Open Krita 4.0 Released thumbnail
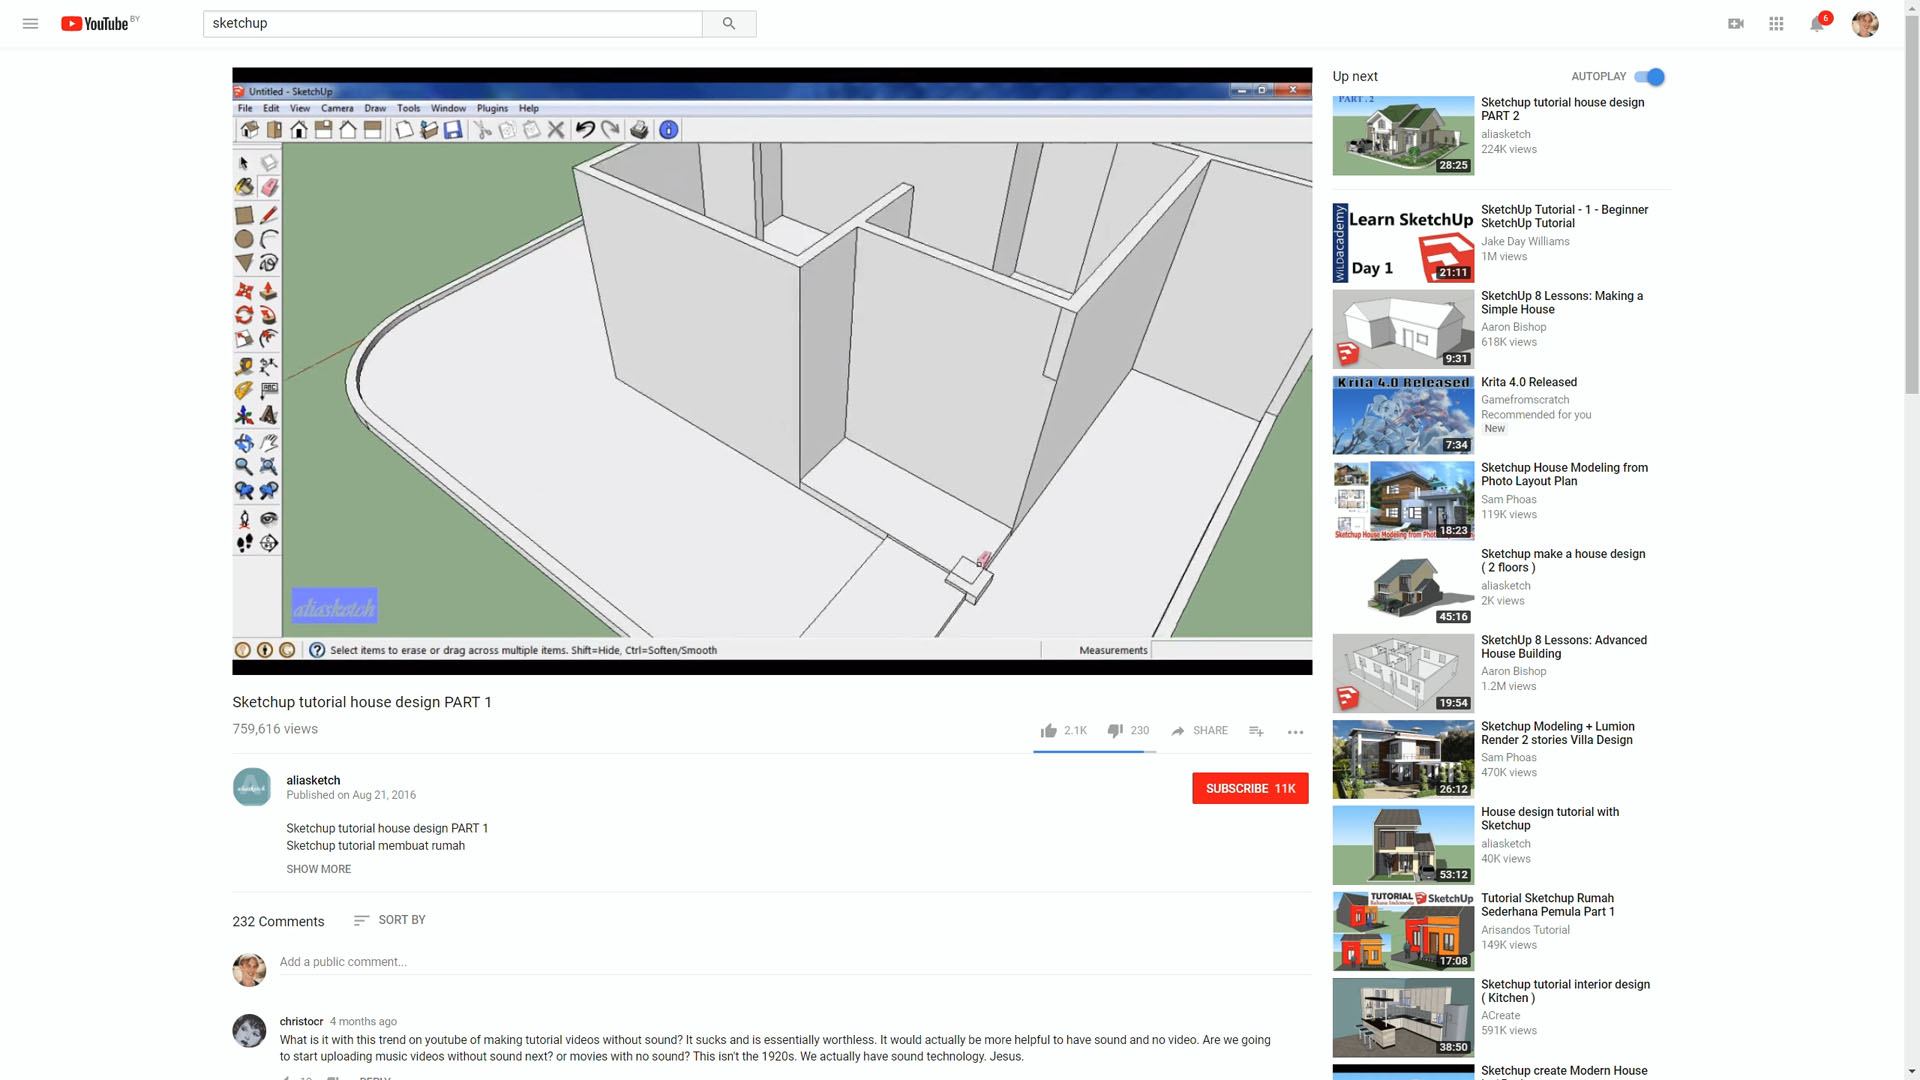This screenshot has height=1080, width=1920. click(x=1403, y=415)
